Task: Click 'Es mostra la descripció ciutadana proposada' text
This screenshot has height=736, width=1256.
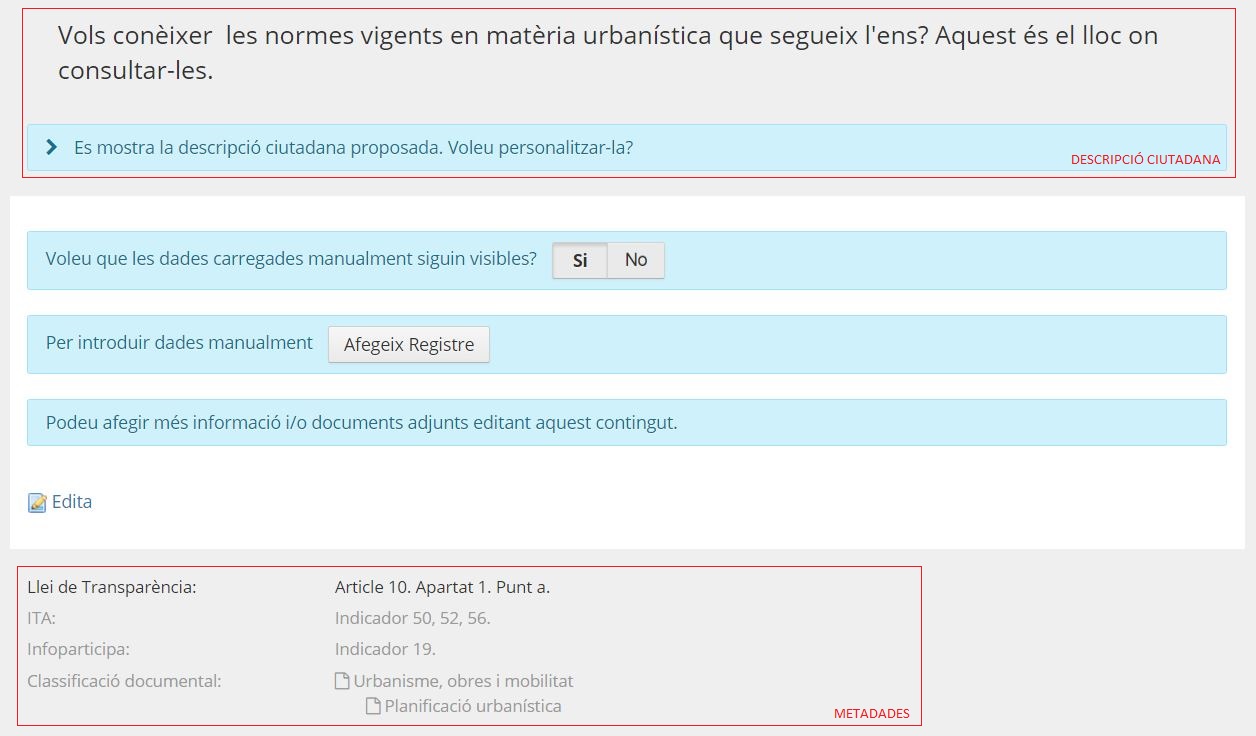Action: point(353,148)
